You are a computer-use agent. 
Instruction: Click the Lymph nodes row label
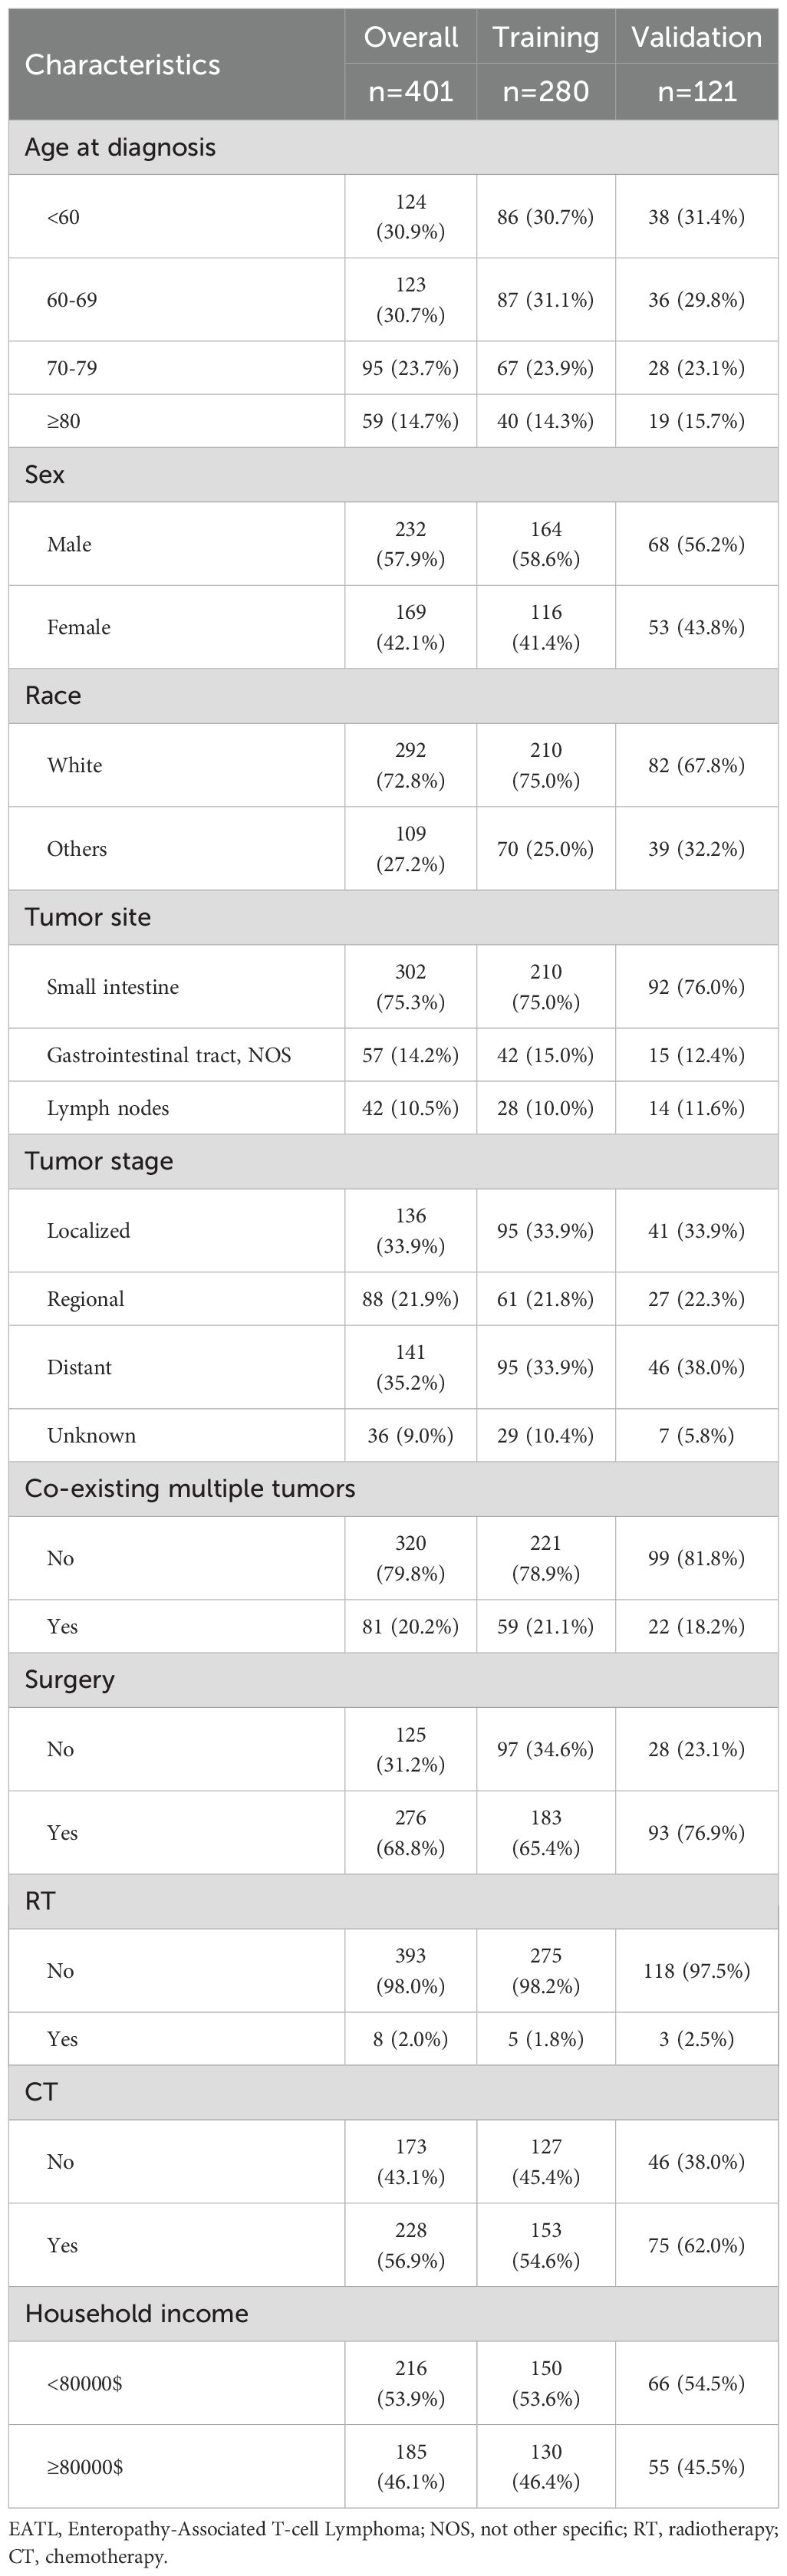108,1108
